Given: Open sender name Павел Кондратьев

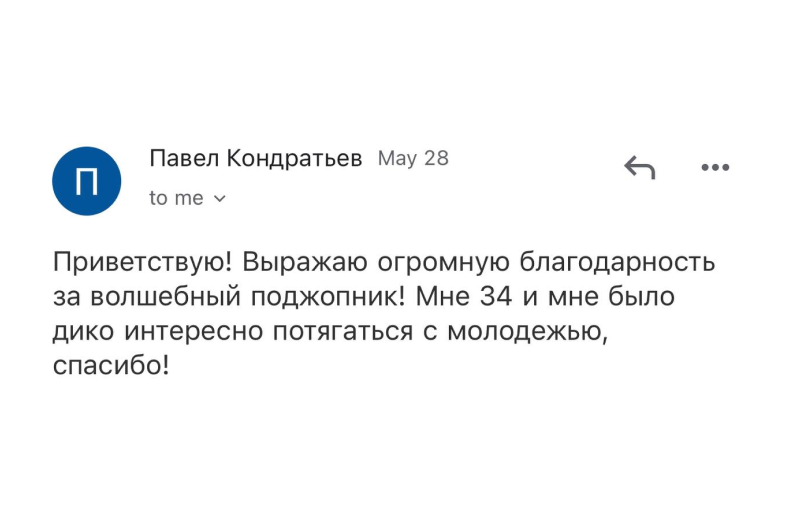Looking at the screenshot, I should pos(255,158).
